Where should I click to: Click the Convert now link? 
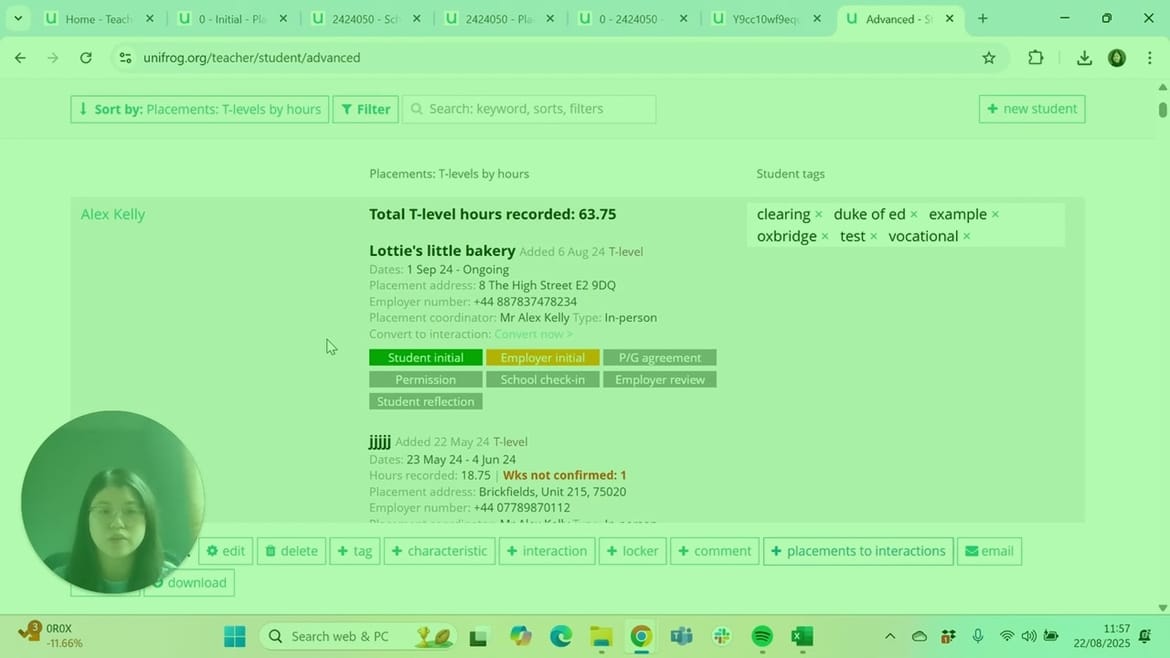[x=533, y=334]
